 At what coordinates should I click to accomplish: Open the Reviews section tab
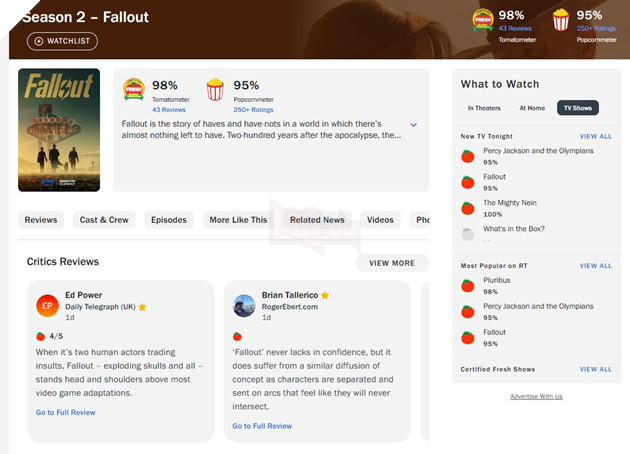41,220
